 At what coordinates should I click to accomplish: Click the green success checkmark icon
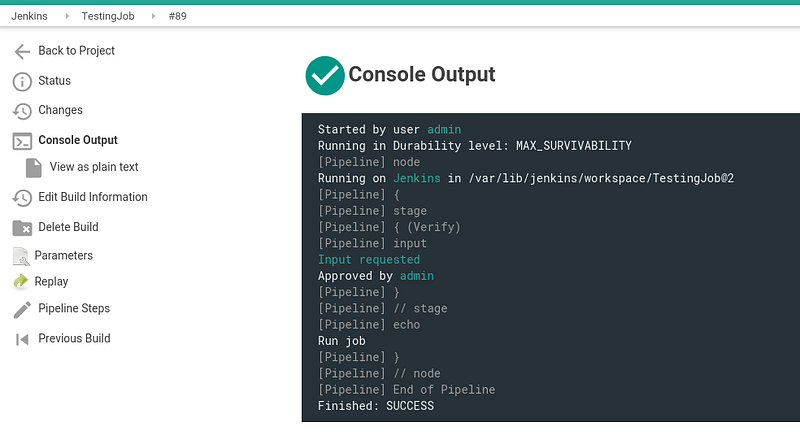click(325, 75)
